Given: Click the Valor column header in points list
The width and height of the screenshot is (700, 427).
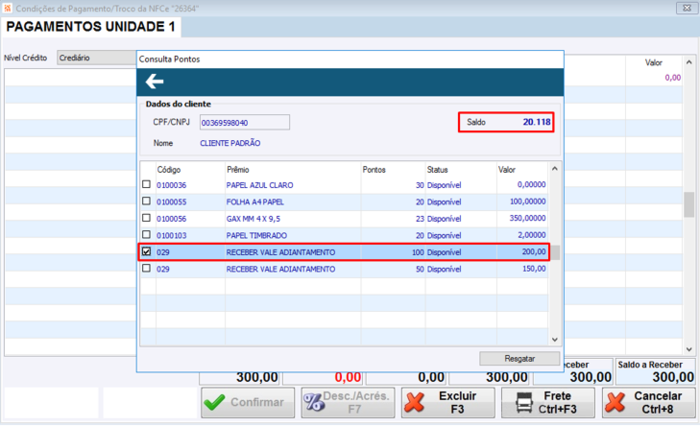Looking at the screenshot, I should point(507,170).
